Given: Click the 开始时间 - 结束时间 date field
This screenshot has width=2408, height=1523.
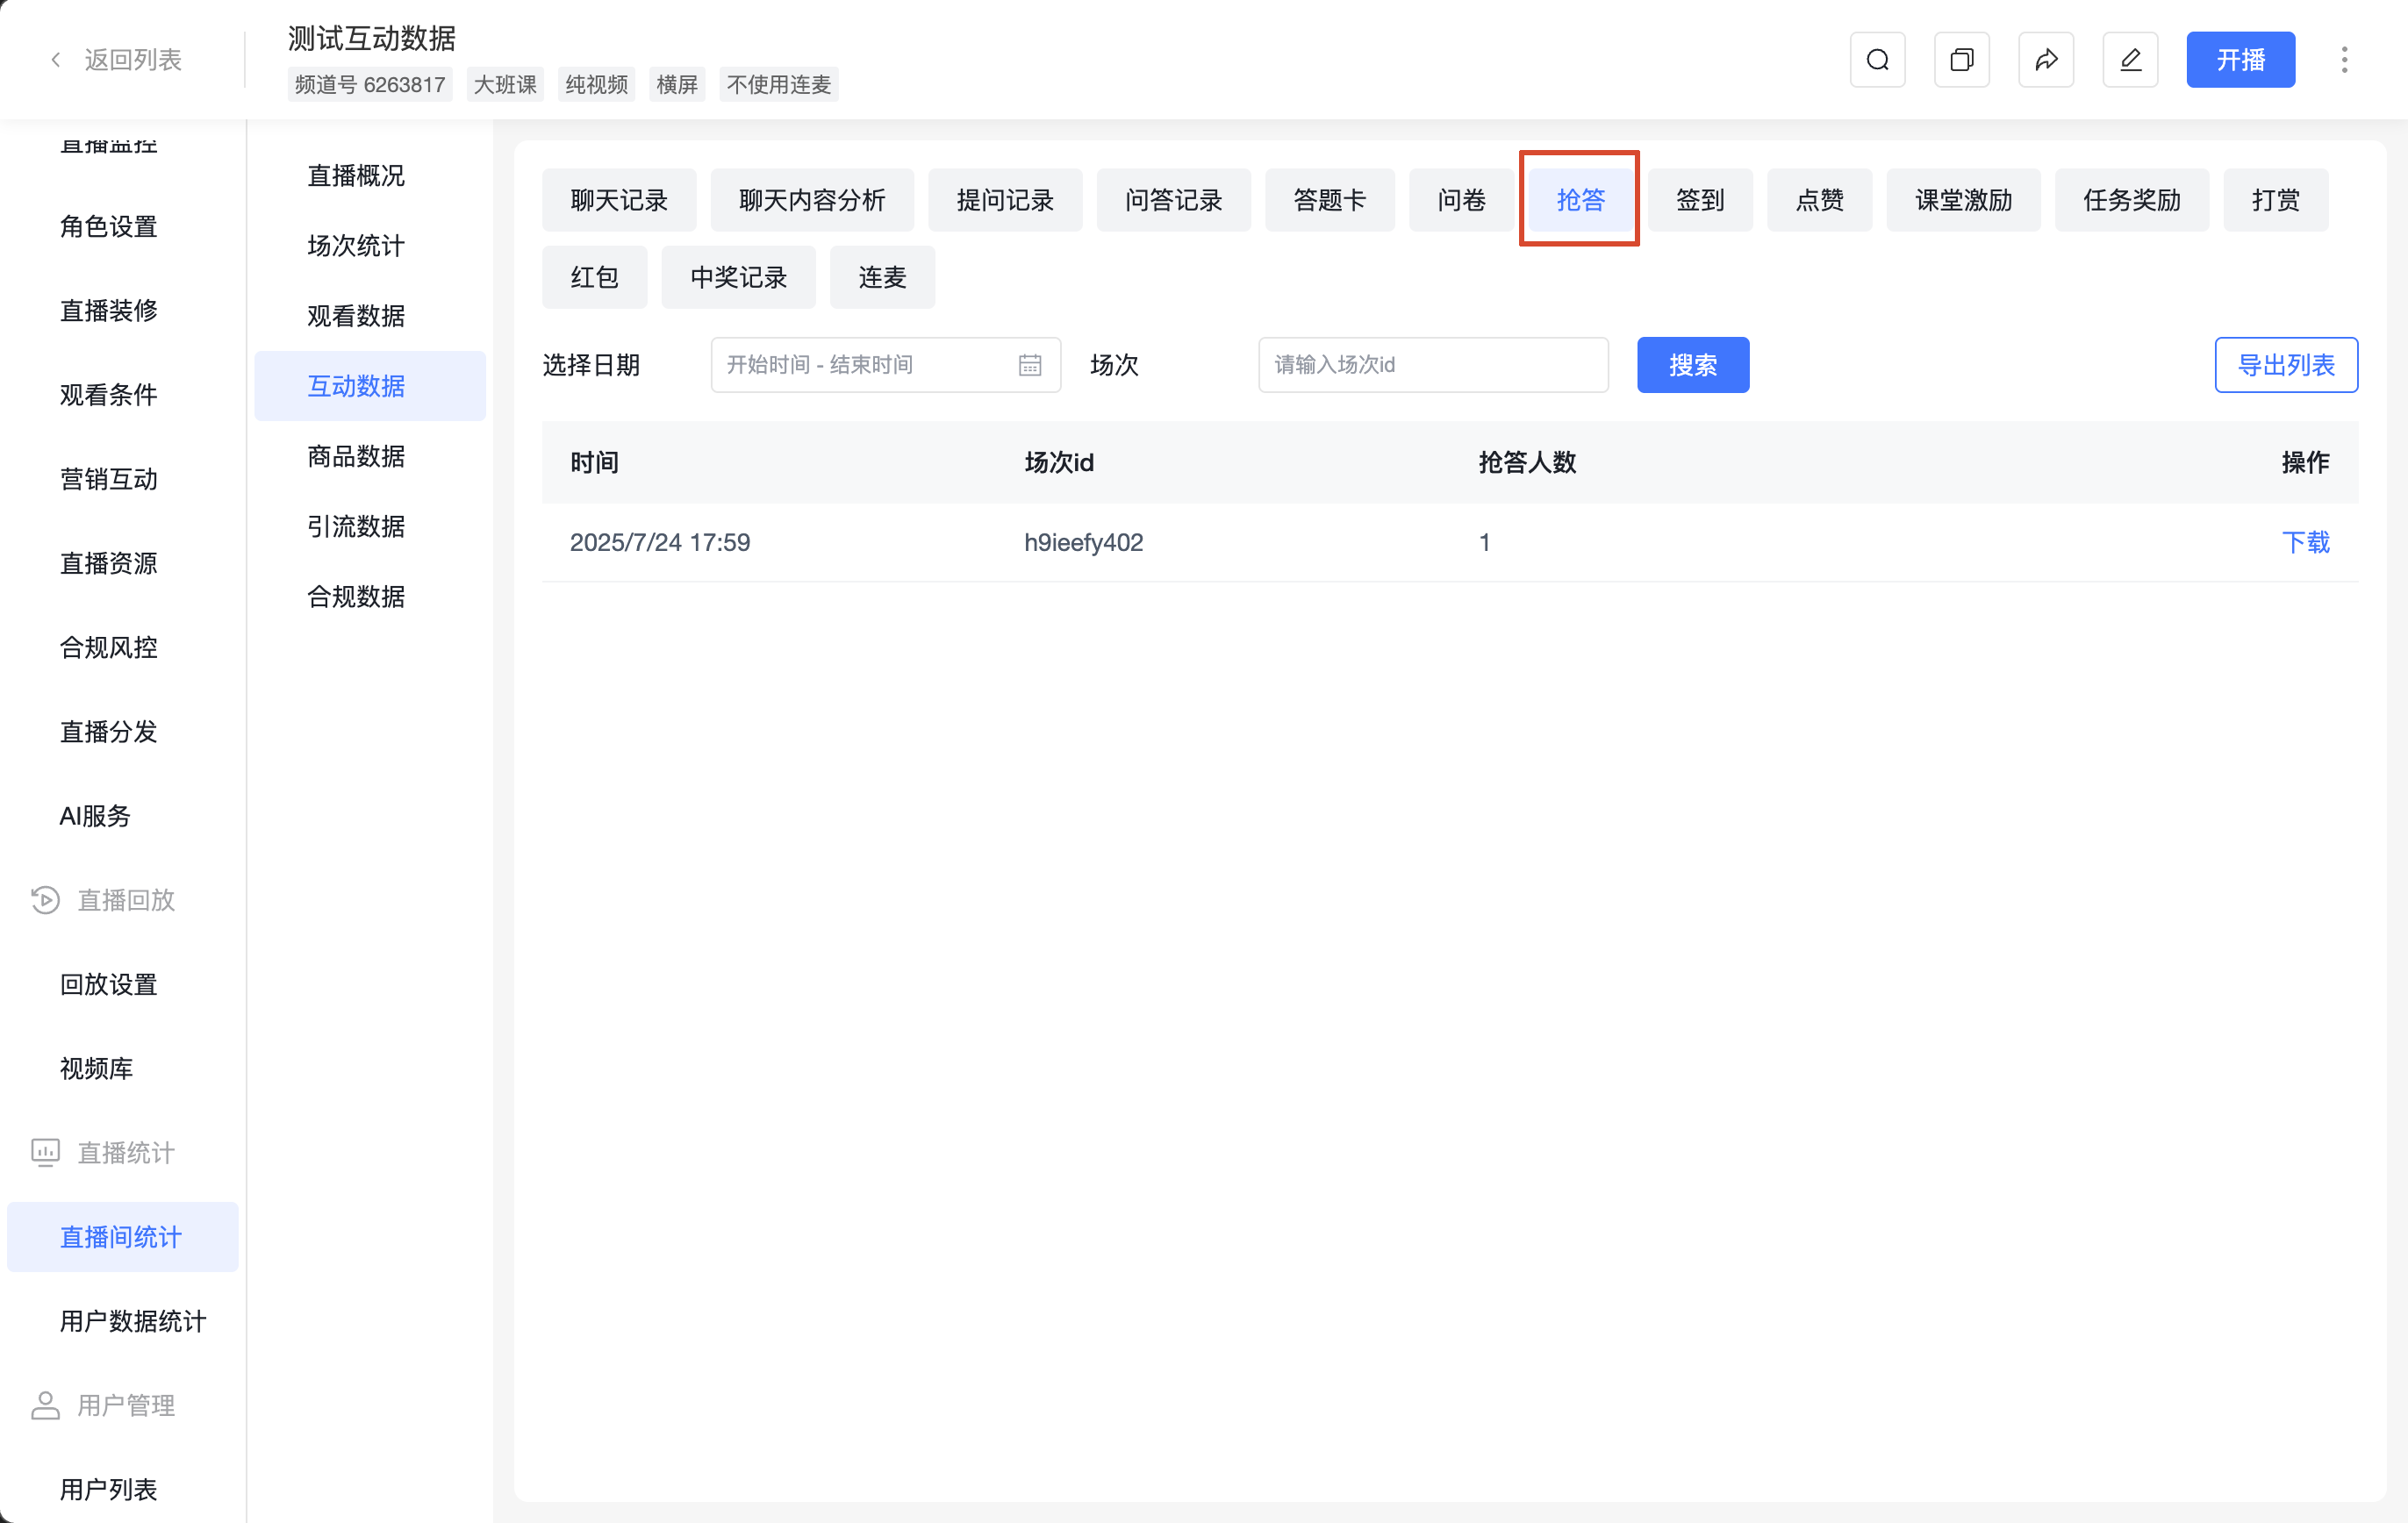Looking at the screenshot, I should [885, 365].
